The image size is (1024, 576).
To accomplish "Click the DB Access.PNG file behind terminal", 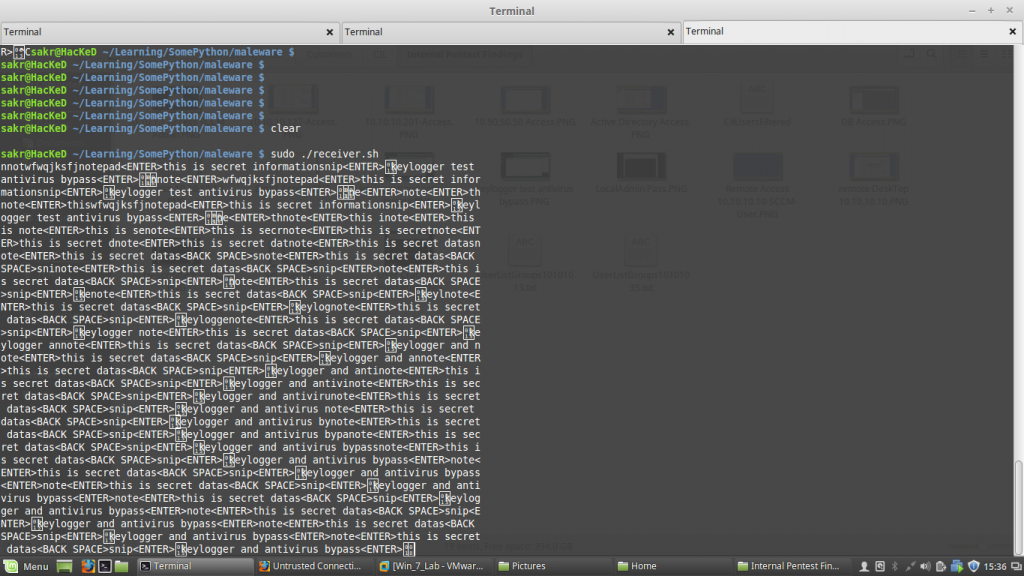I will click(873, 106).
